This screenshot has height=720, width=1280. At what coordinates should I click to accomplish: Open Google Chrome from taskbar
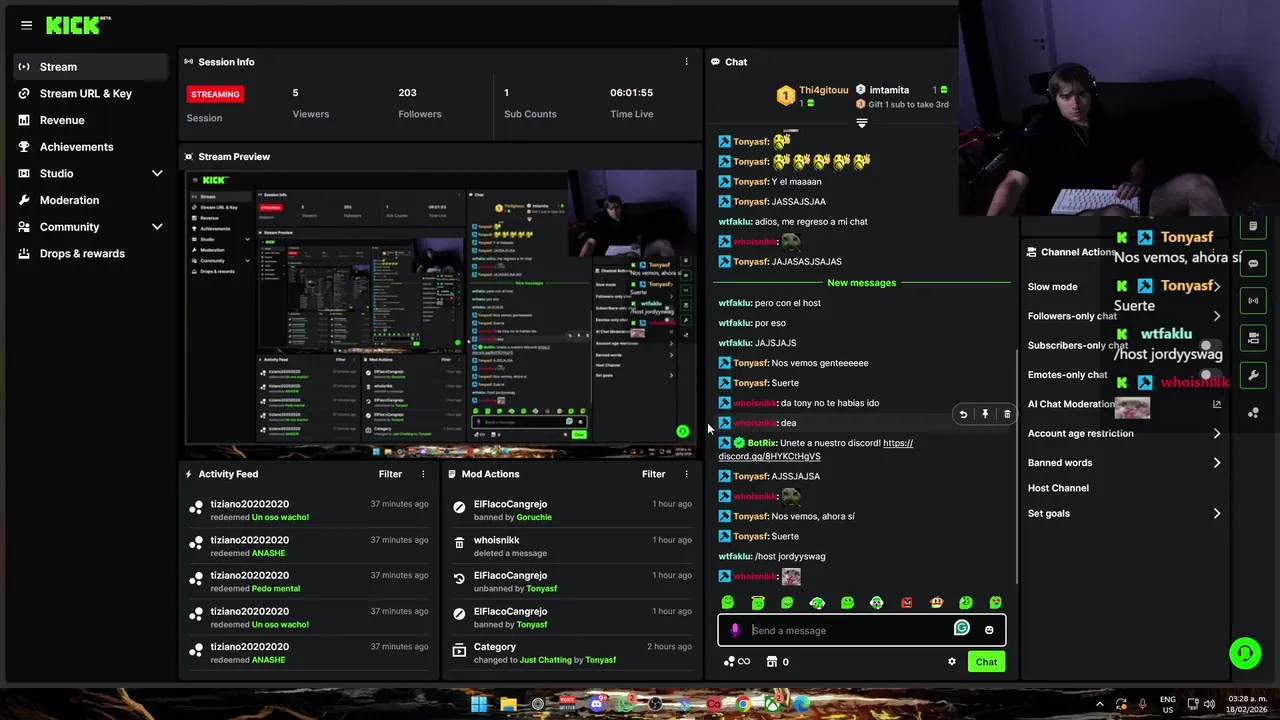pyautogui.click(x=743, y=704)
